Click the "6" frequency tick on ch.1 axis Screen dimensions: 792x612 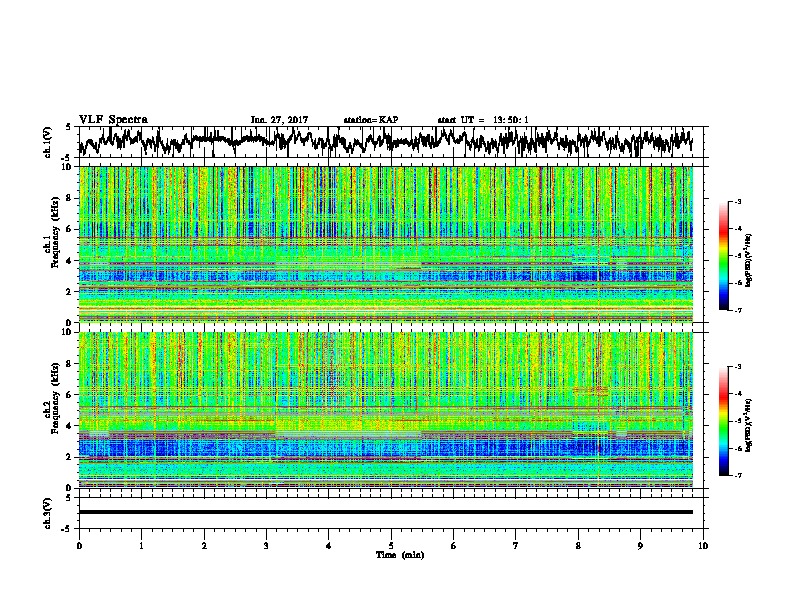click(x=70, y=229)
